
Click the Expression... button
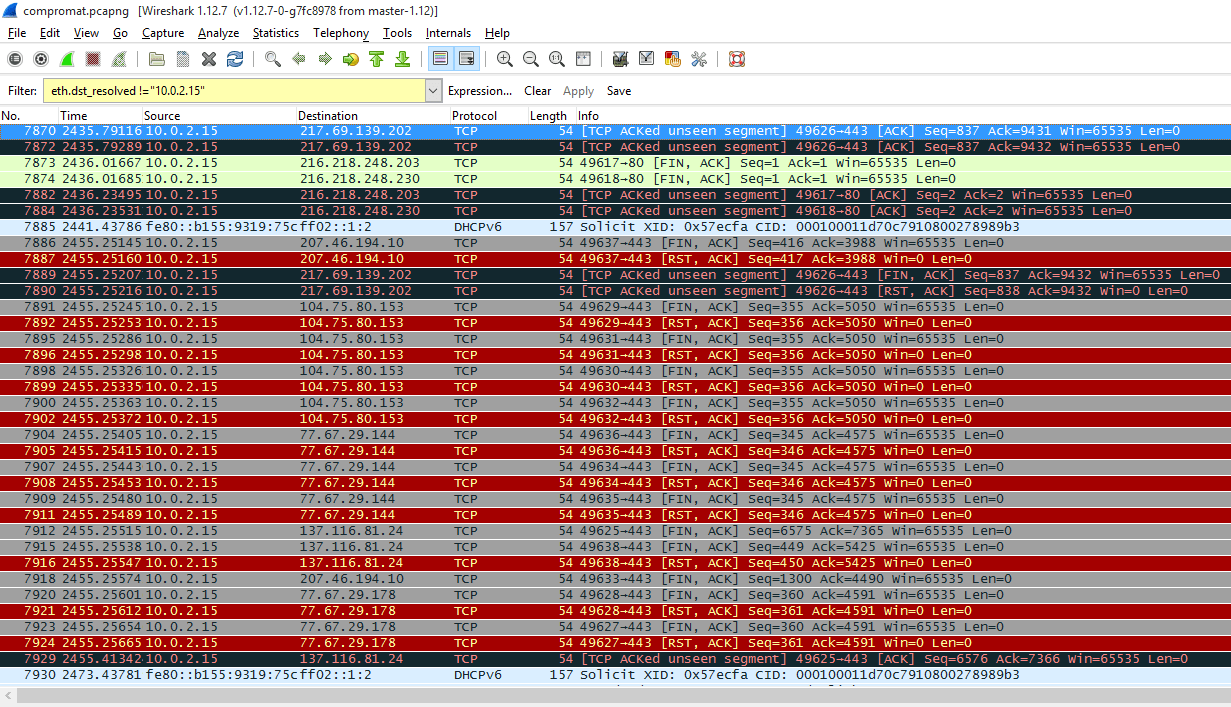(x=480, y=91)
